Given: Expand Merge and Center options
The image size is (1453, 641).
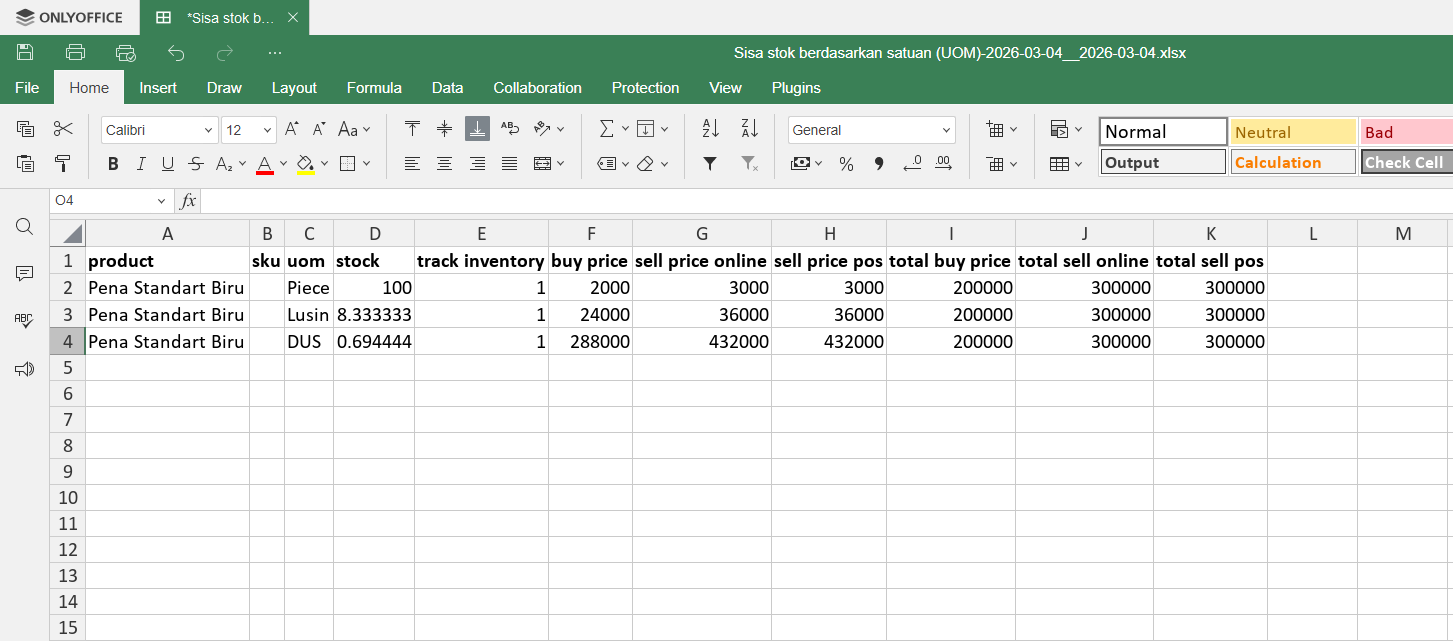Looking at the screenshot, I should click(560, 163).
